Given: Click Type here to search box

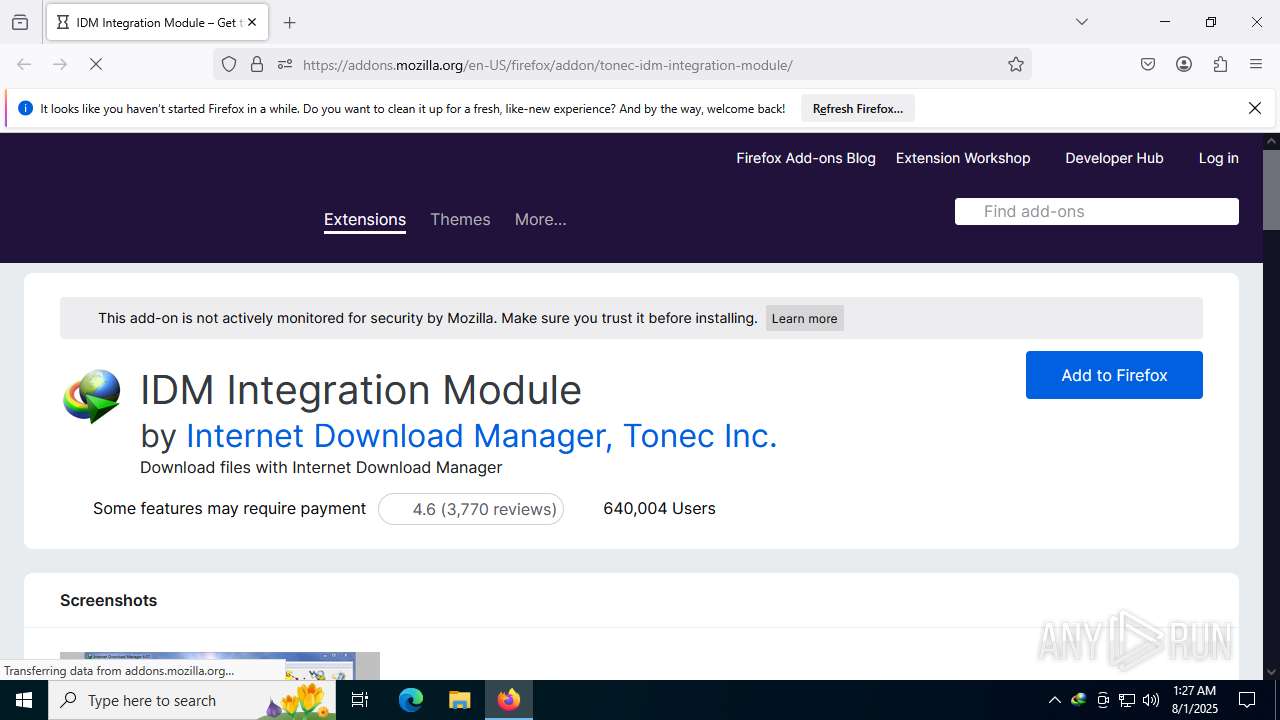Looking at the screenshot, I should pyautogui.click(x=192, y=700).
